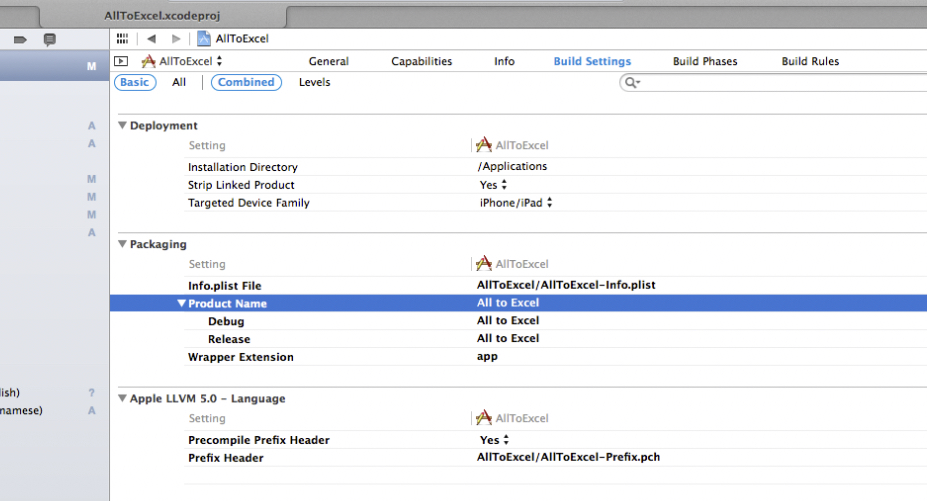
Task: Click the AllToExcel/AllToExcel-Prefix.pch value
Action: [568, 457]
